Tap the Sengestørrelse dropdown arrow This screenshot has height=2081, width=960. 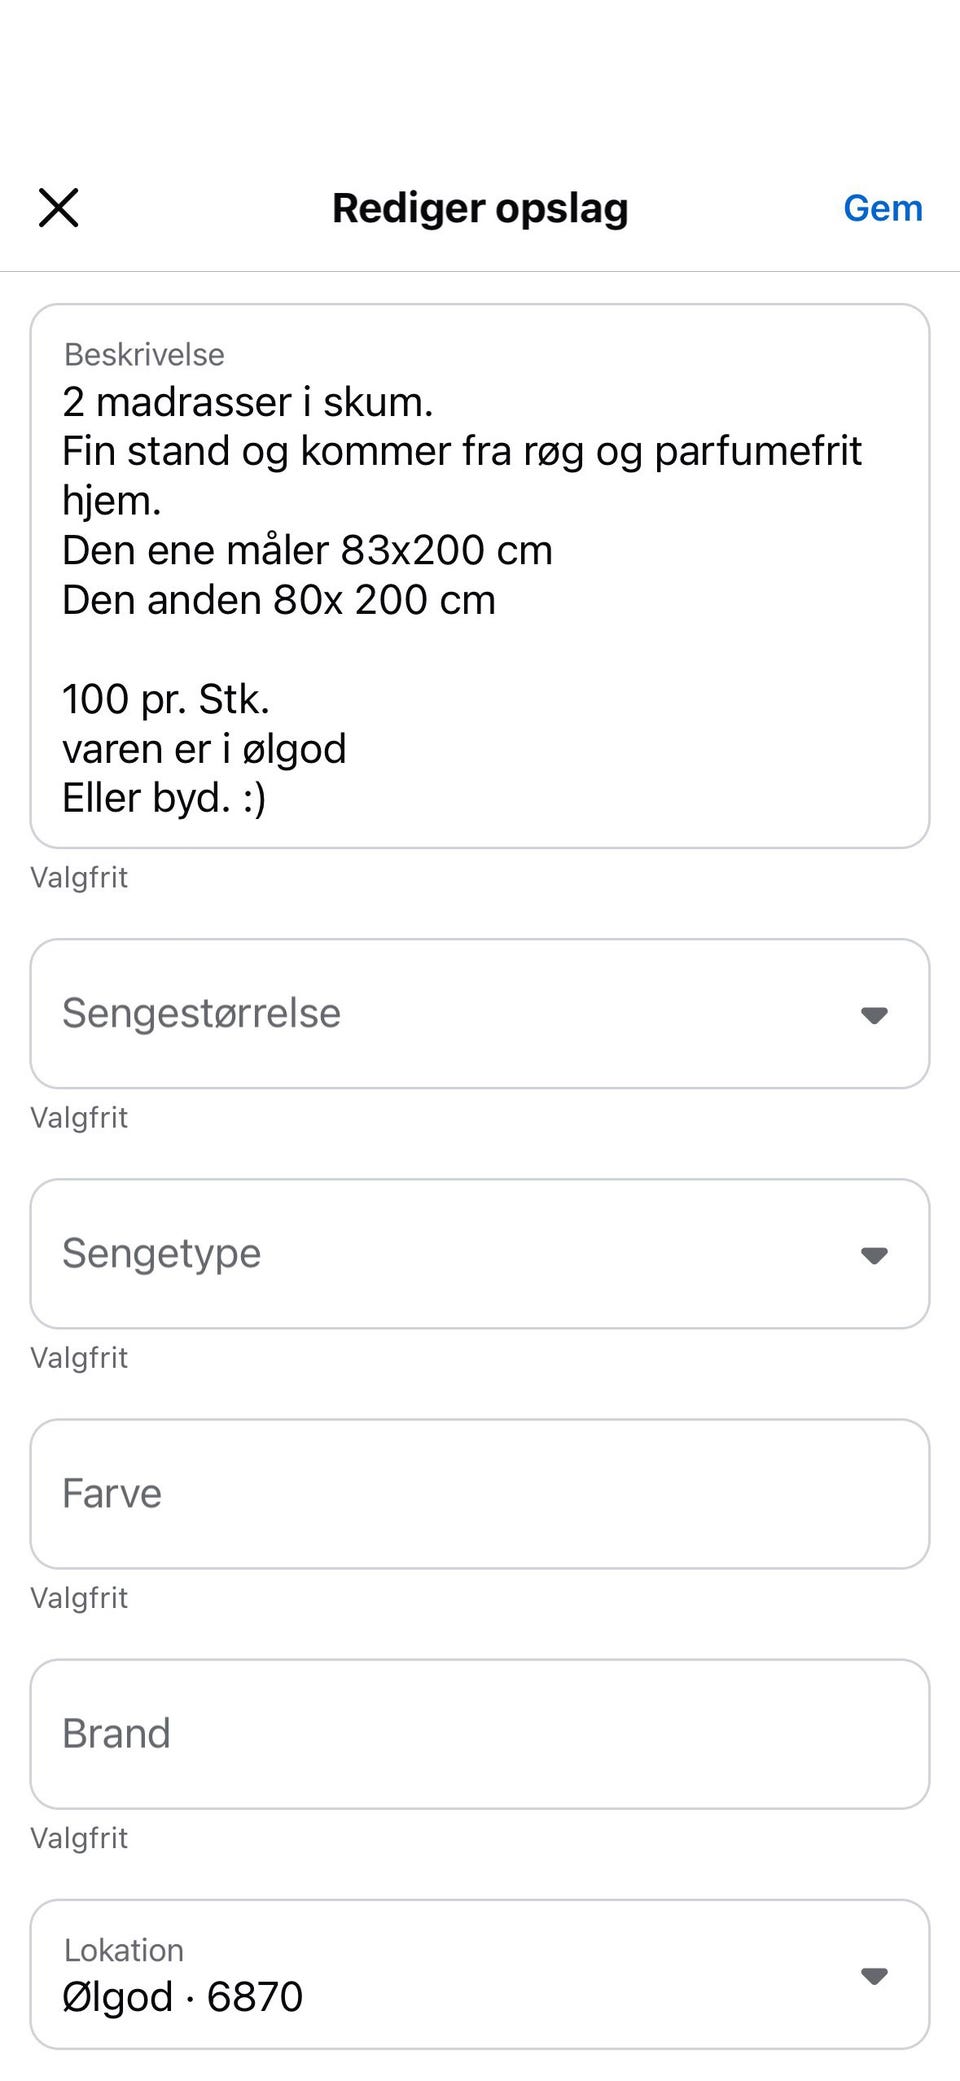[x=874, y=1015]
